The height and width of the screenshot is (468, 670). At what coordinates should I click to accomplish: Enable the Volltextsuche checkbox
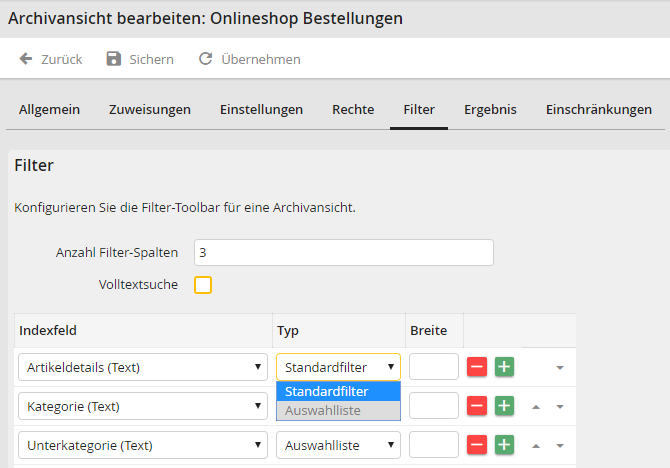tap(203, 285)
